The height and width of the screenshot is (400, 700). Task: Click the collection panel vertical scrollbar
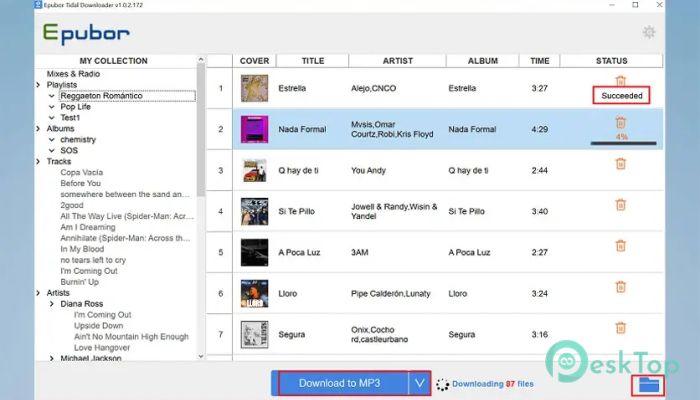point(200,129)
